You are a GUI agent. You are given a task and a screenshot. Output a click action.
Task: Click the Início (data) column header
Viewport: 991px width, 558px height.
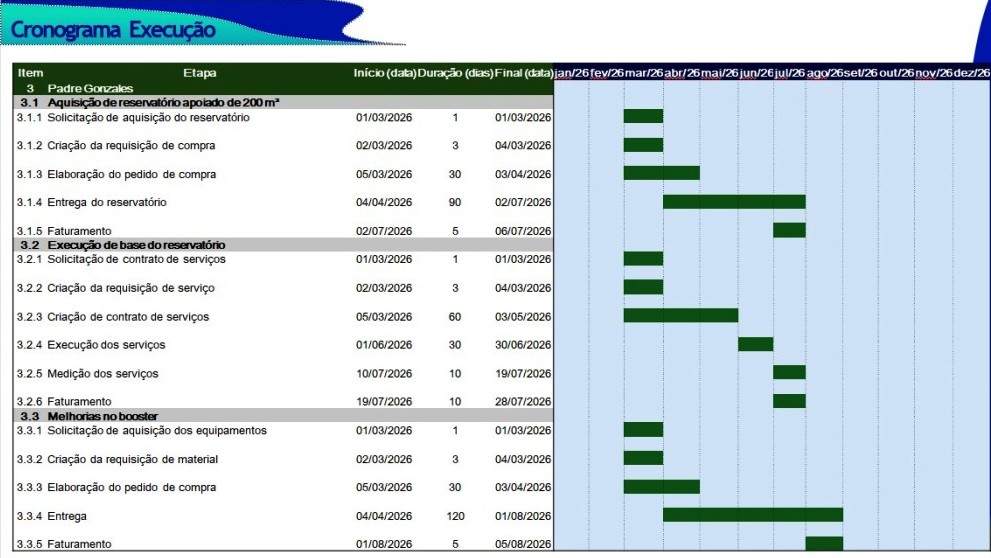pyautogui.click(x=384, y=73)
